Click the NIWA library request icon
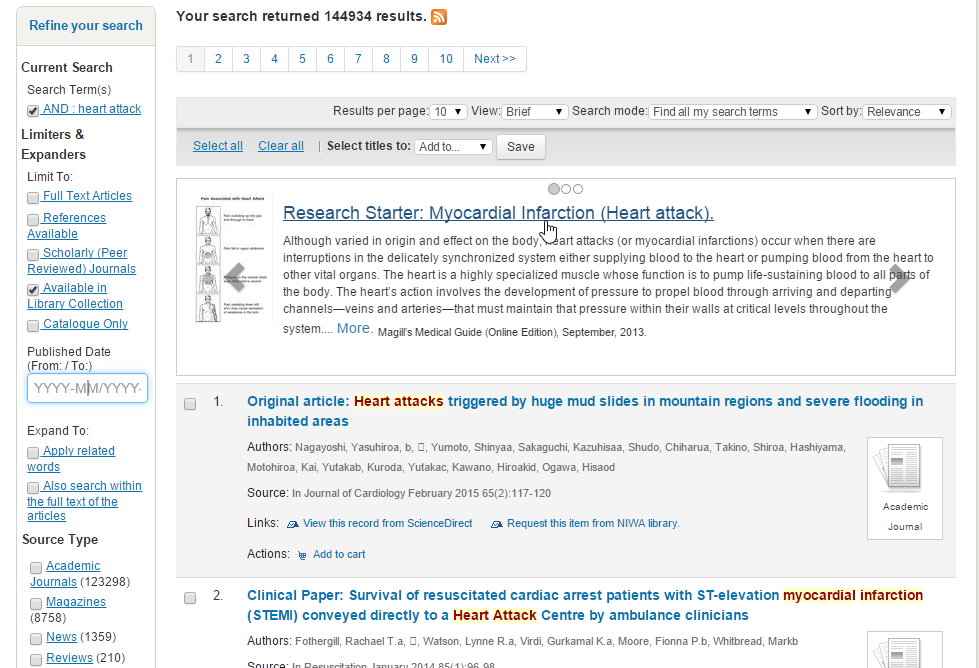Viewport: 979px width, 668px height. (497, 524)
